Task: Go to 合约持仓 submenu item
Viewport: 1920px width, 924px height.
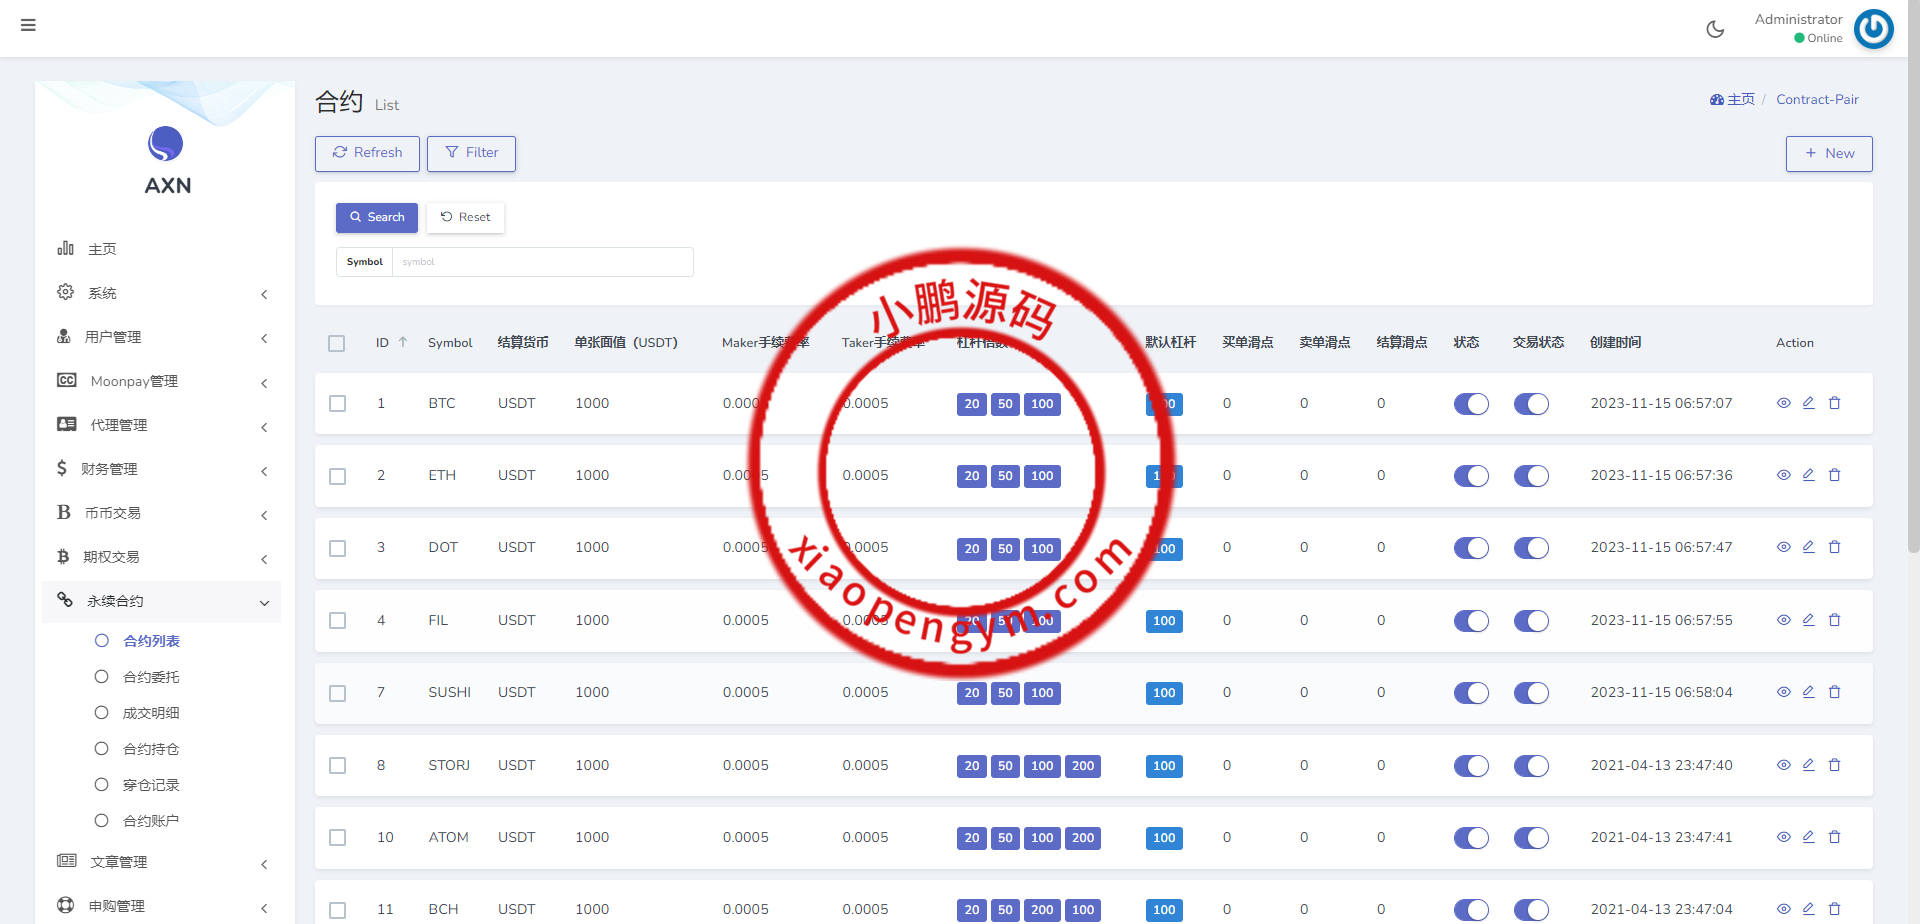Action: (x=151, y=749)
